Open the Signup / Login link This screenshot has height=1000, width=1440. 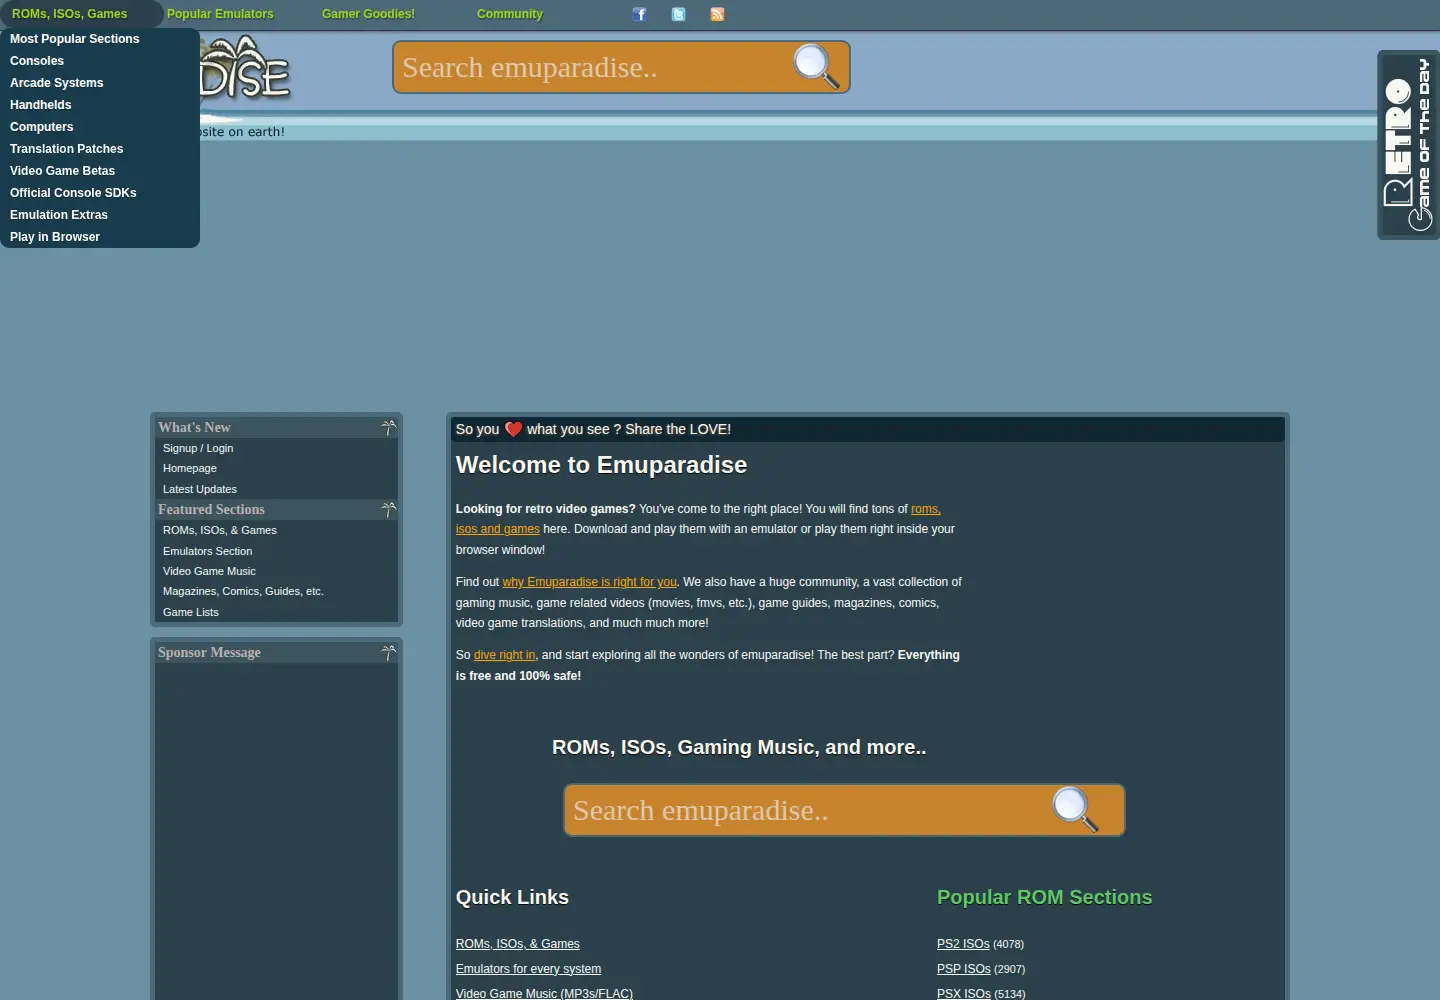pyautogui.click(x=198, y=448)
